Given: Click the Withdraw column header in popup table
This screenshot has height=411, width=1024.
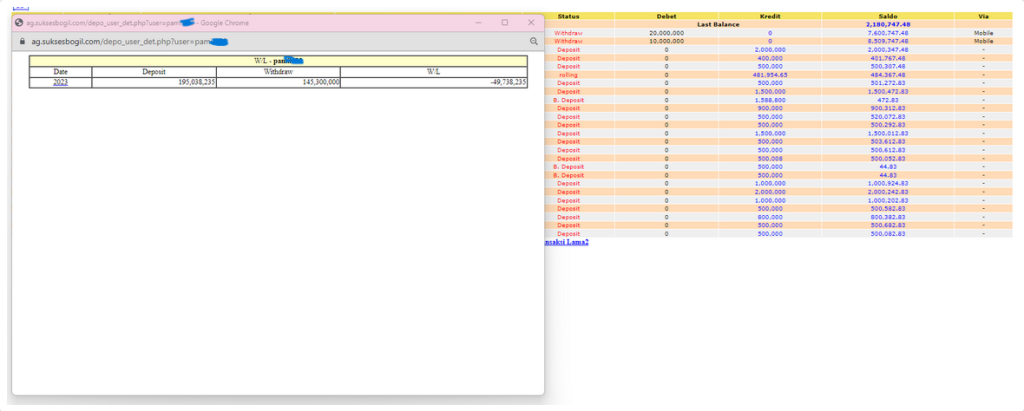Looking at the screenshot, I should (x=278, y=72).
